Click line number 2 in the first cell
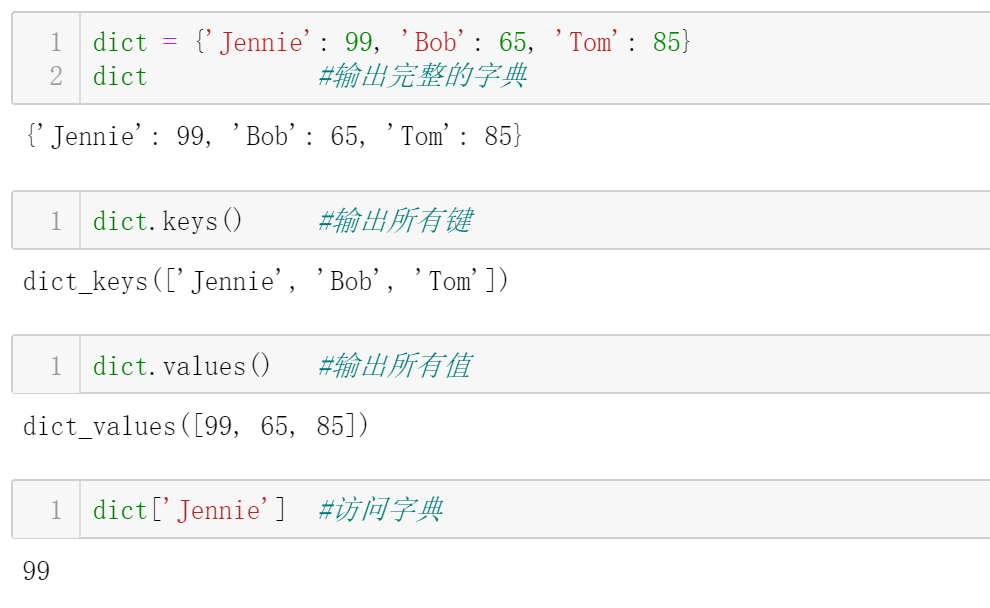 tap(56, 76)
